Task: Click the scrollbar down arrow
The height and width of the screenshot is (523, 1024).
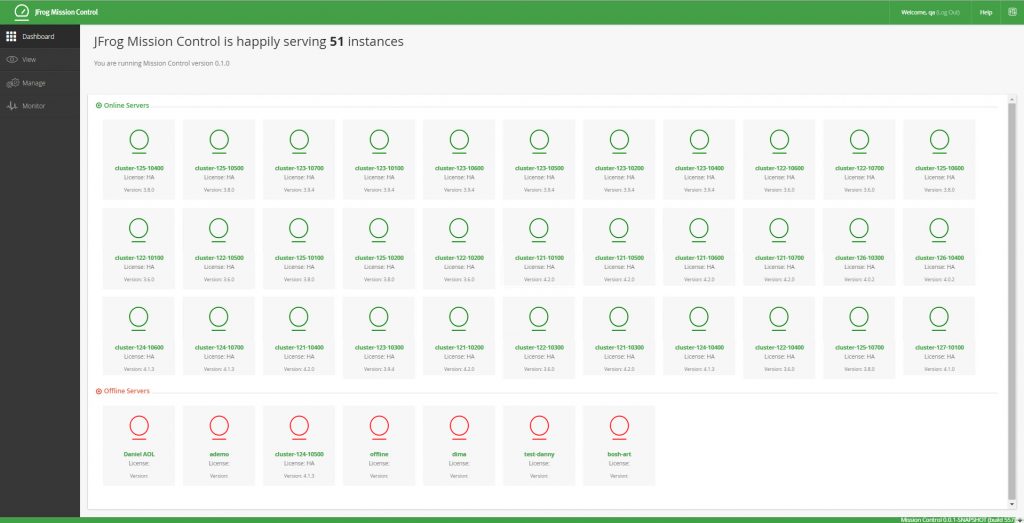Action: point(1012,504)
